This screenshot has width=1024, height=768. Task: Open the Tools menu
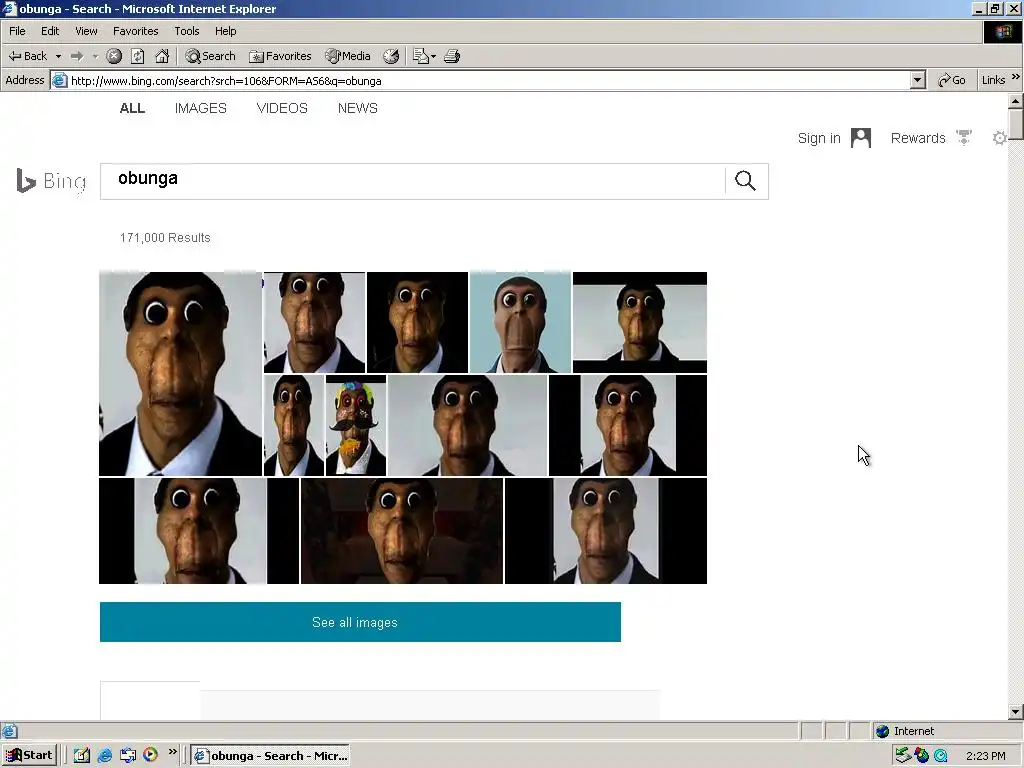click(186, 31)
